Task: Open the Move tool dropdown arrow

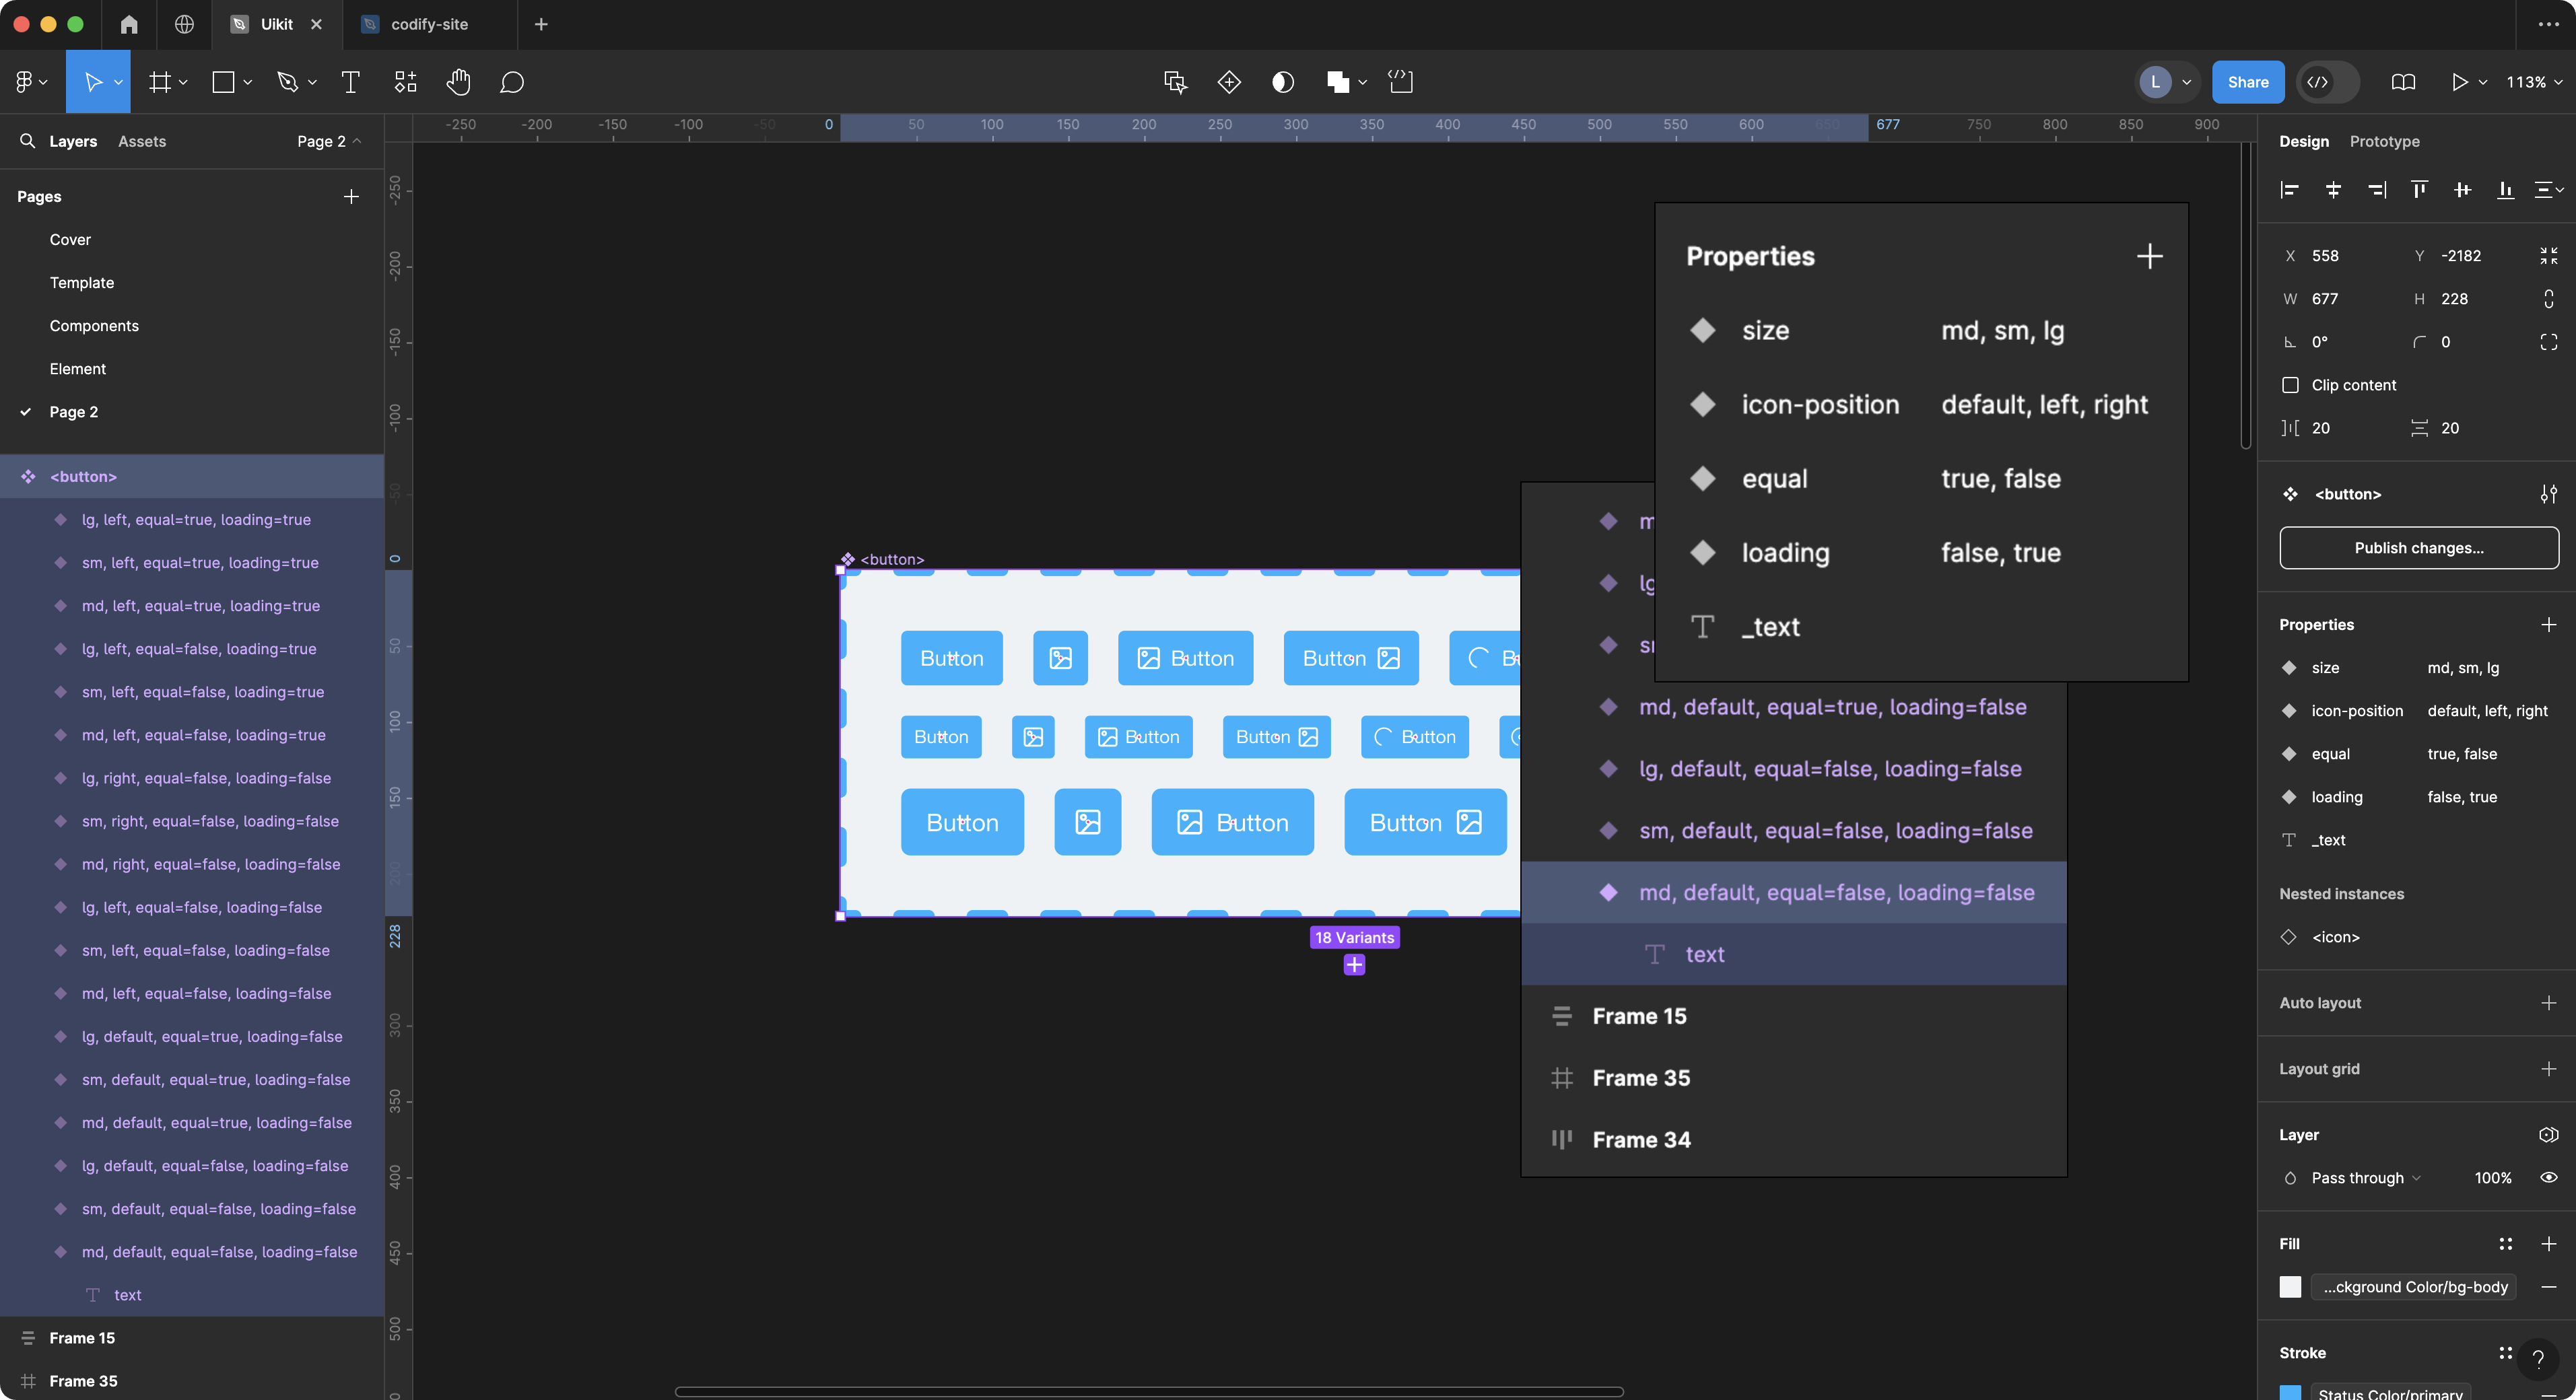Action: 118,82
